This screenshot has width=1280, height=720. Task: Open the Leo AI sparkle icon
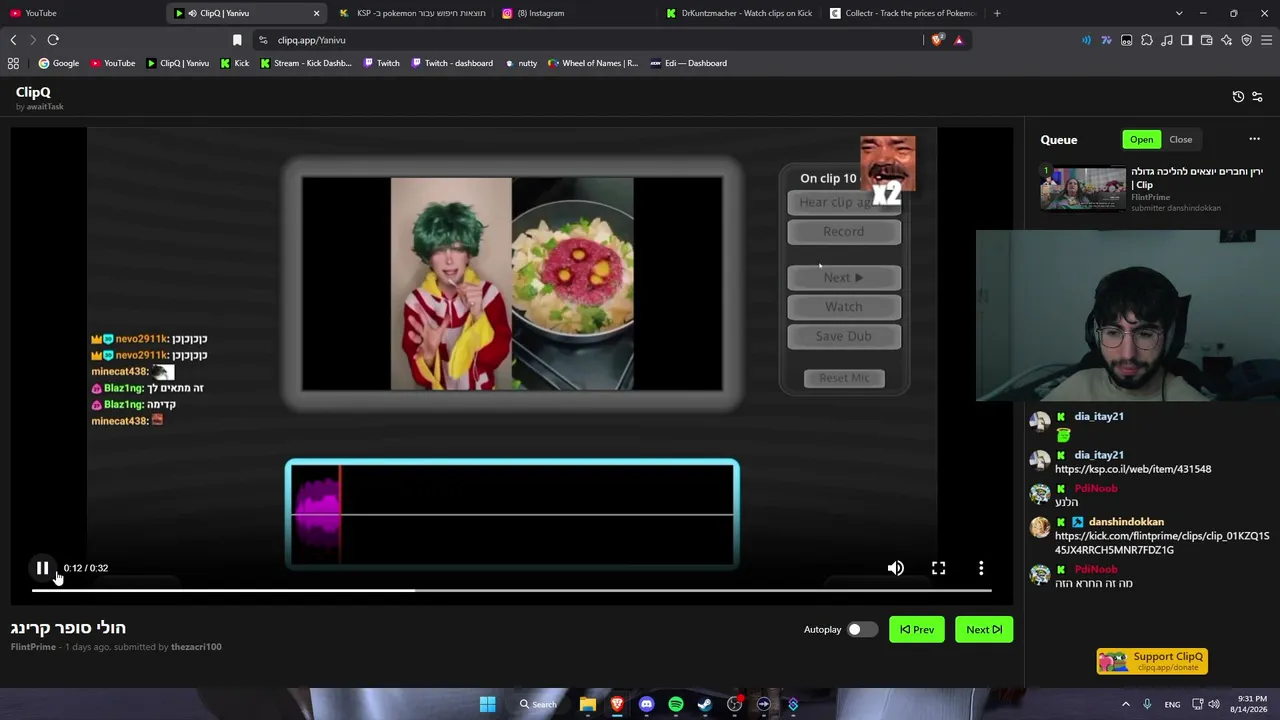point(1226,40)
